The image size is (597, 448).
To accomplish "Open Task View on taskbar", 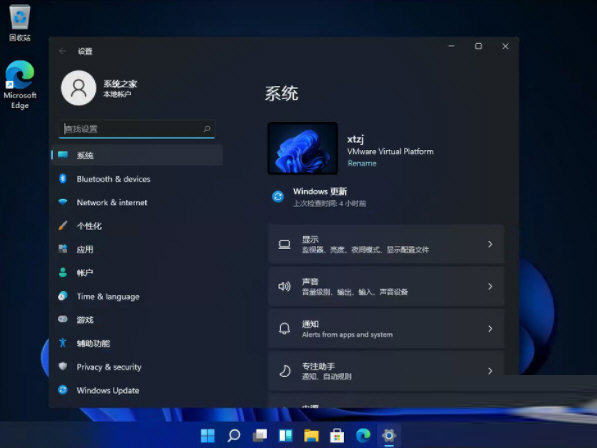I will pos(260,435).
